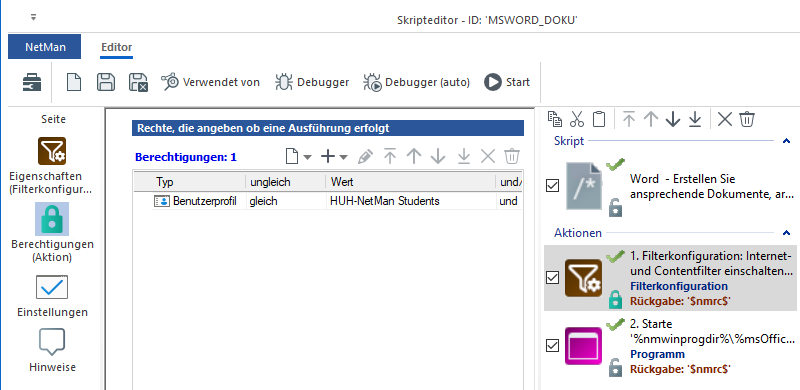
Task: Open the NetMan tab
Action: click(x=44, y=47)
